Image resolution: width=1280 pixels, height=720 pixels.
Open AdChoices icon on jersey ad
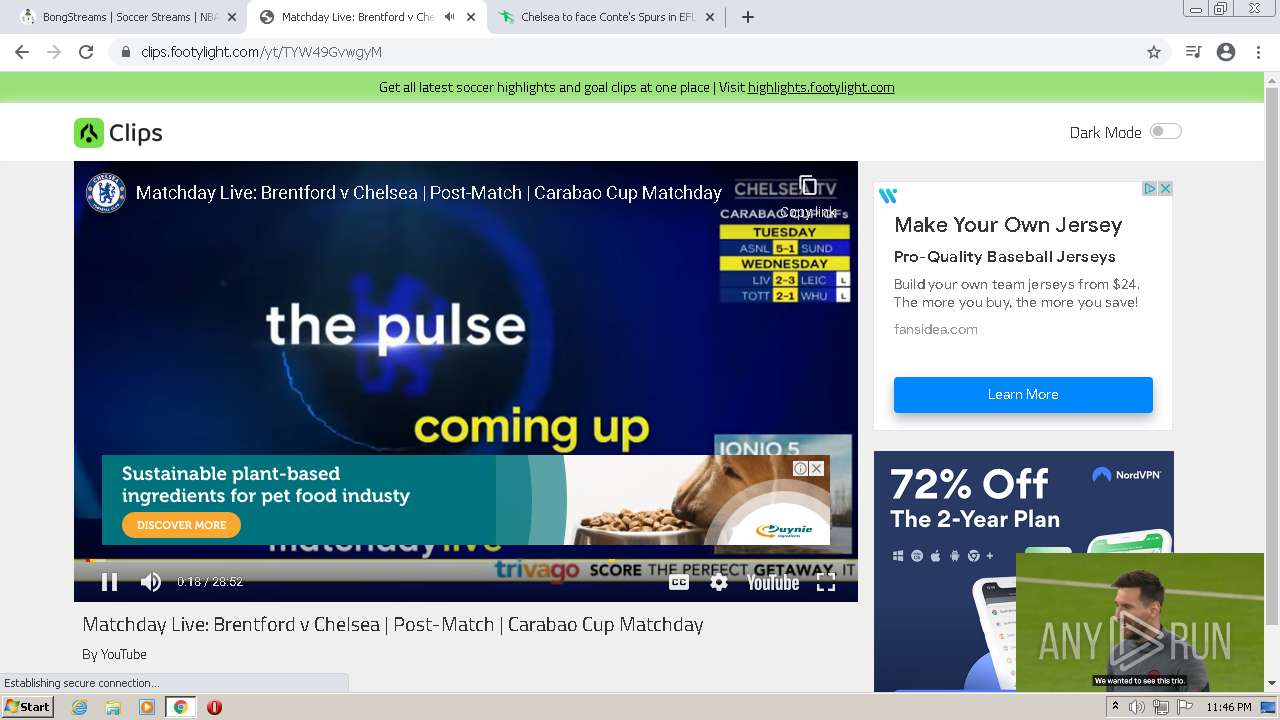point(1150,188)
